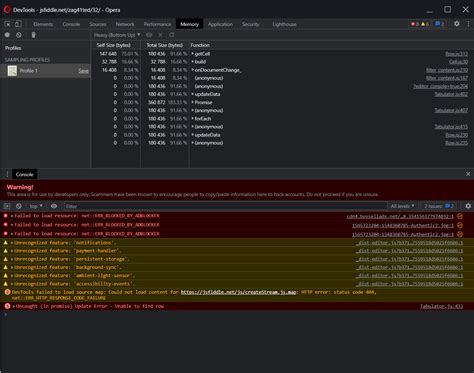Viewport: 474px width, 373px height.
Task: Click the console Filter input field
Action: pos(225,206)
